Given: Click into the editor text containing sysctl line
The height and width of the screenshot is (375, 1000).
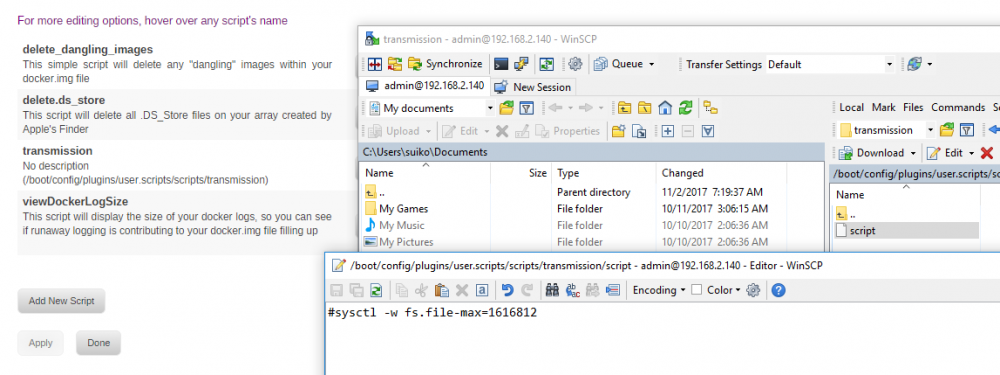Looking at the screenshot, I should click(x=432, y=313).
